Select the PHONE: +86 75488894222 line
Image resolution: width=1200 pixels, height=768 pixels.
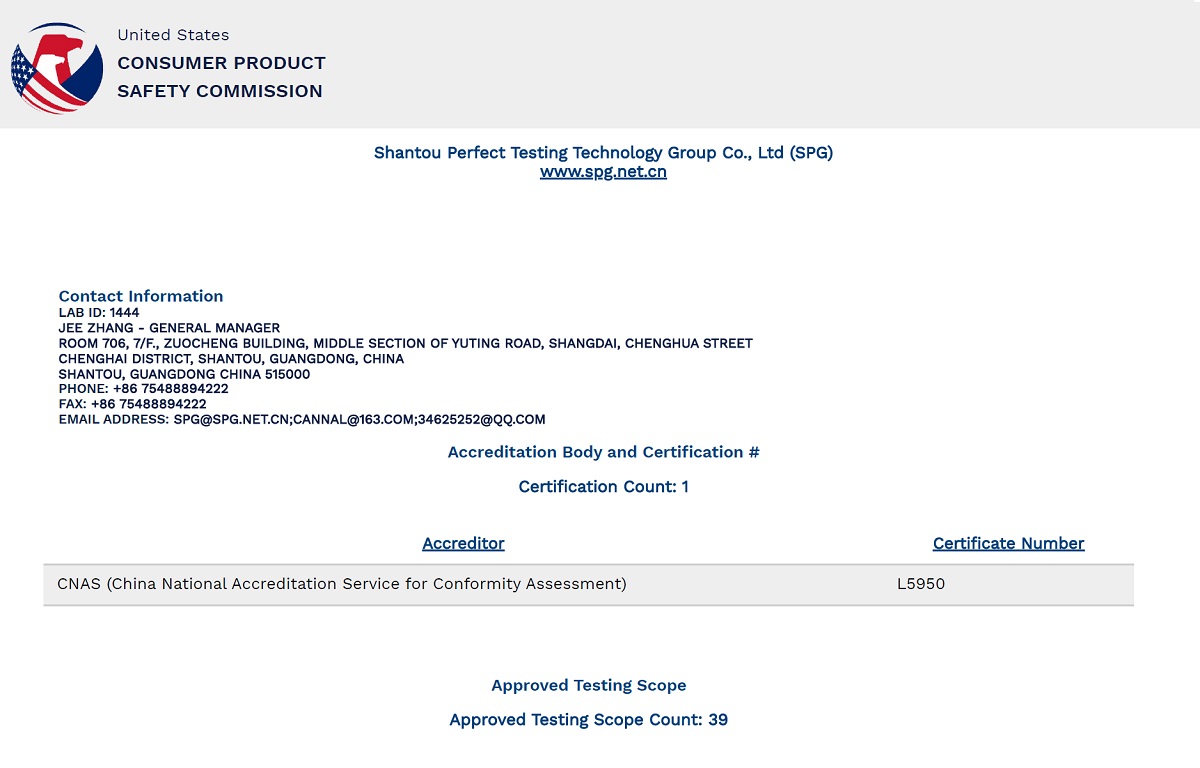coord(143,389)
